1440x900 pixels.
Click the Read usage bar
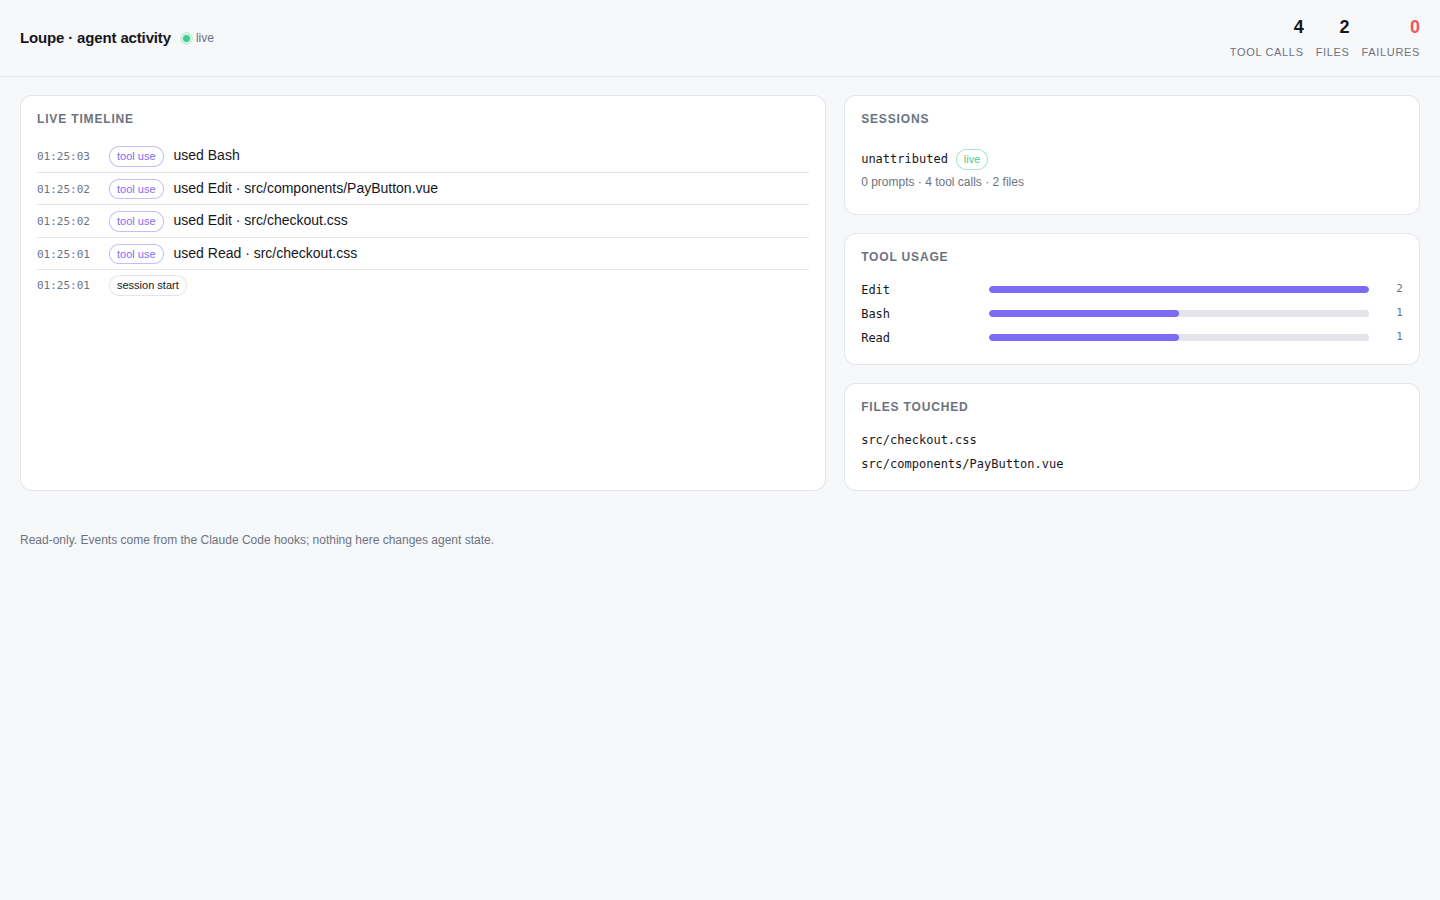click(1179, 337)
